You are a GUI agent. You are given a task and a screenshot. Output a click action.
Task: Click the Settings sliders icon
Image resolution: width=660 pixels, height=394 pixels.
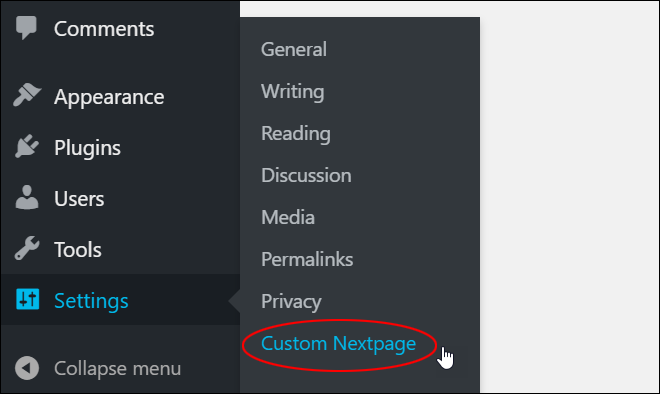click(27, 299)
